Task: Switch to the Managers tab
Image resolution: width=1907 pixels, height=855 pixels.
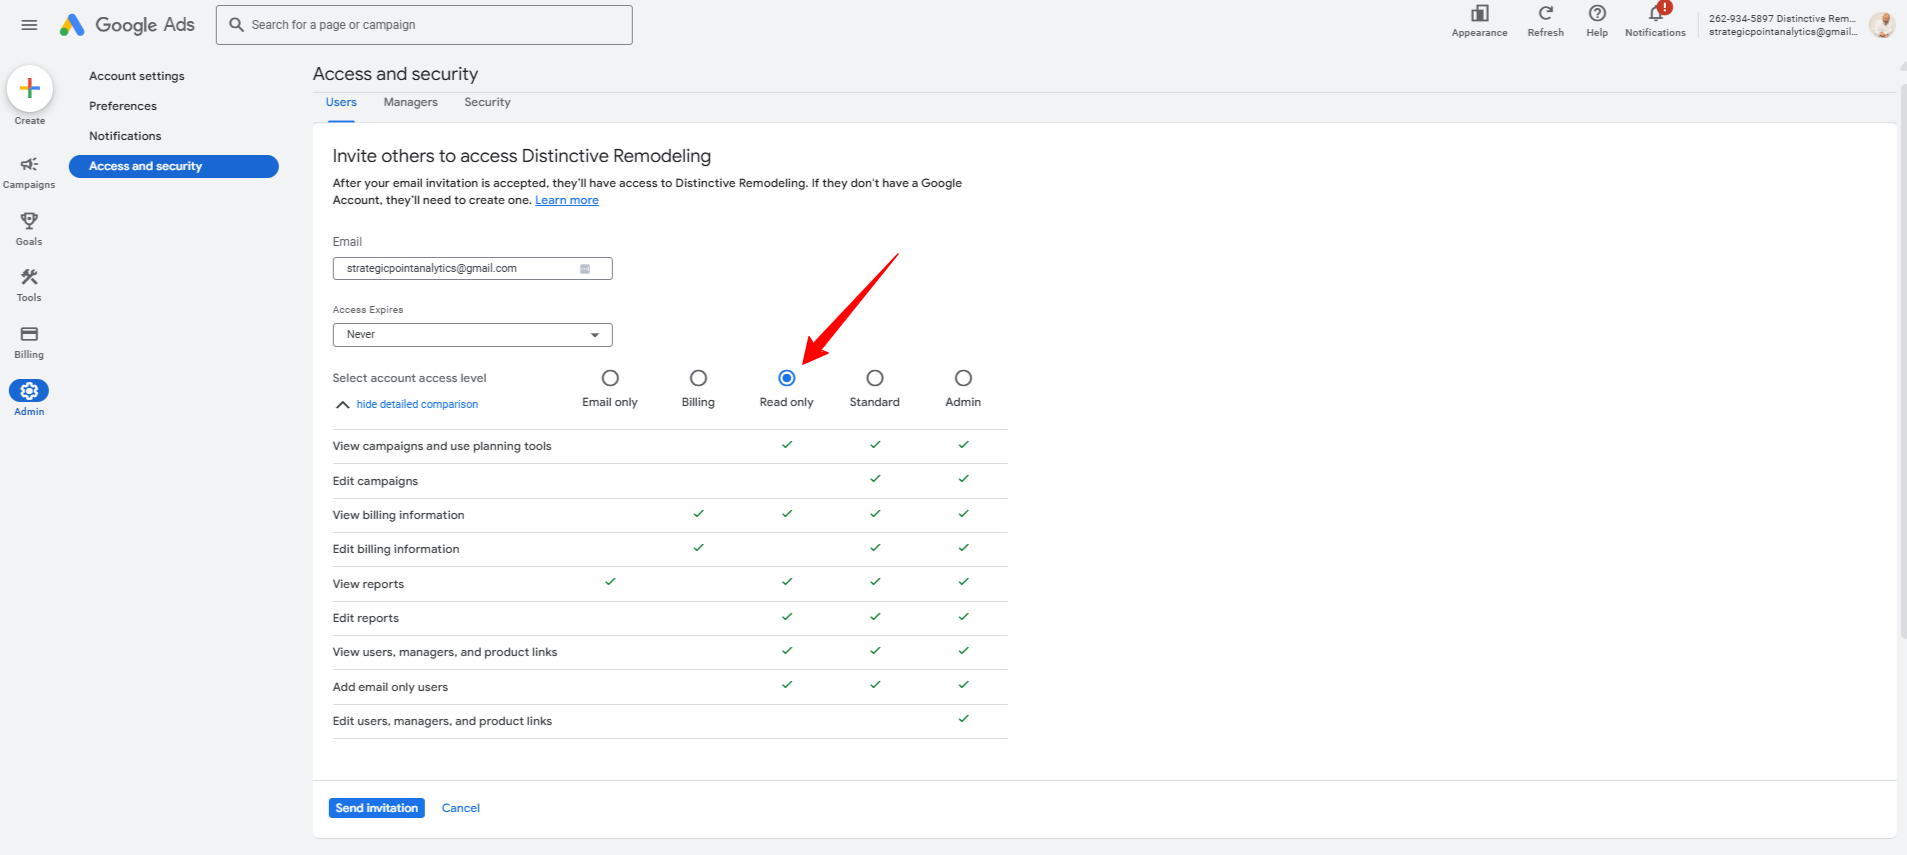Action: pyautogui.click(x=411, y=102)
